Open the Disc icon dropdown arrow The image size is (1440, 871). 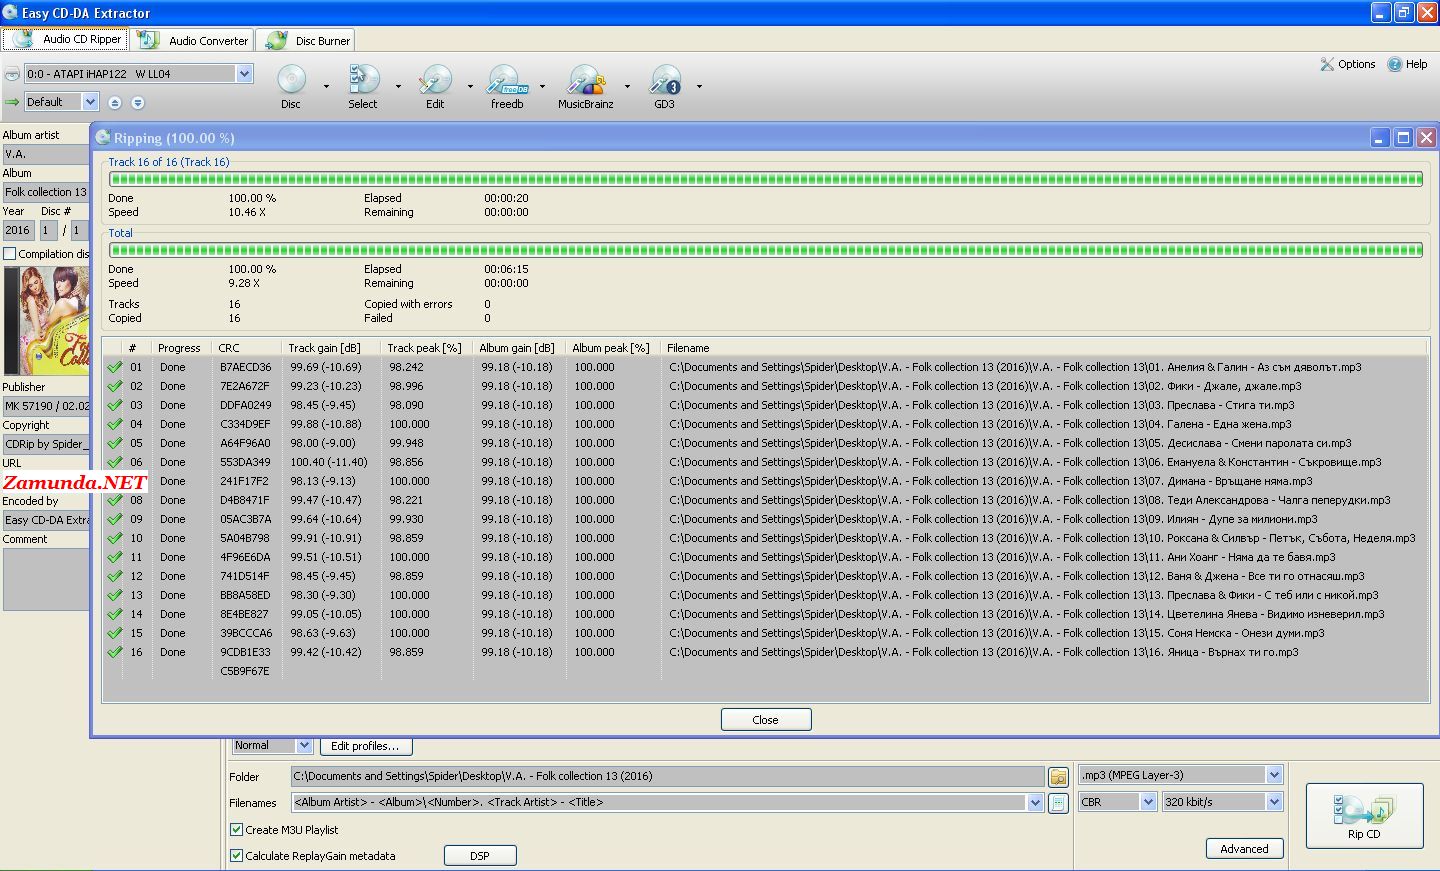click(x=326, y=86)
